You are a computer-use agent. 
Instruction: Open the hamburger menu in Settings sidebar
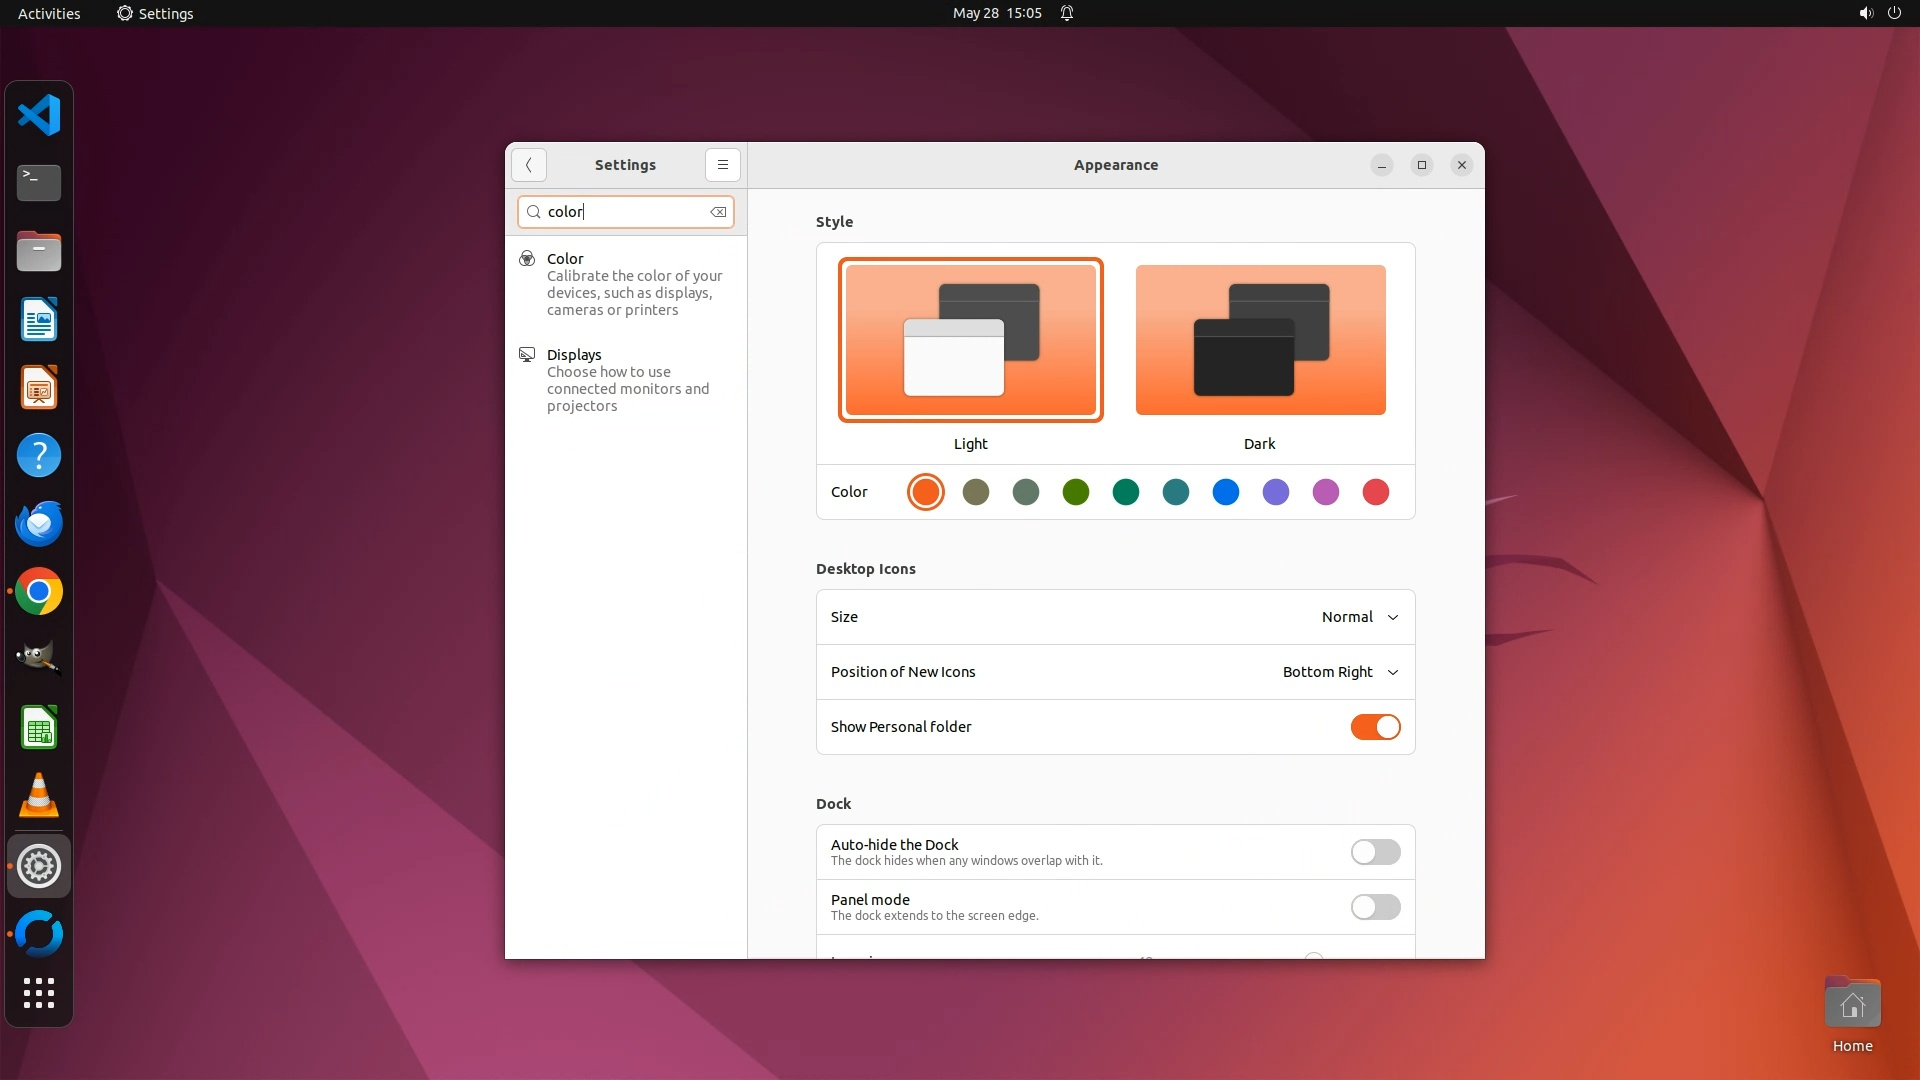click(722, 165)
